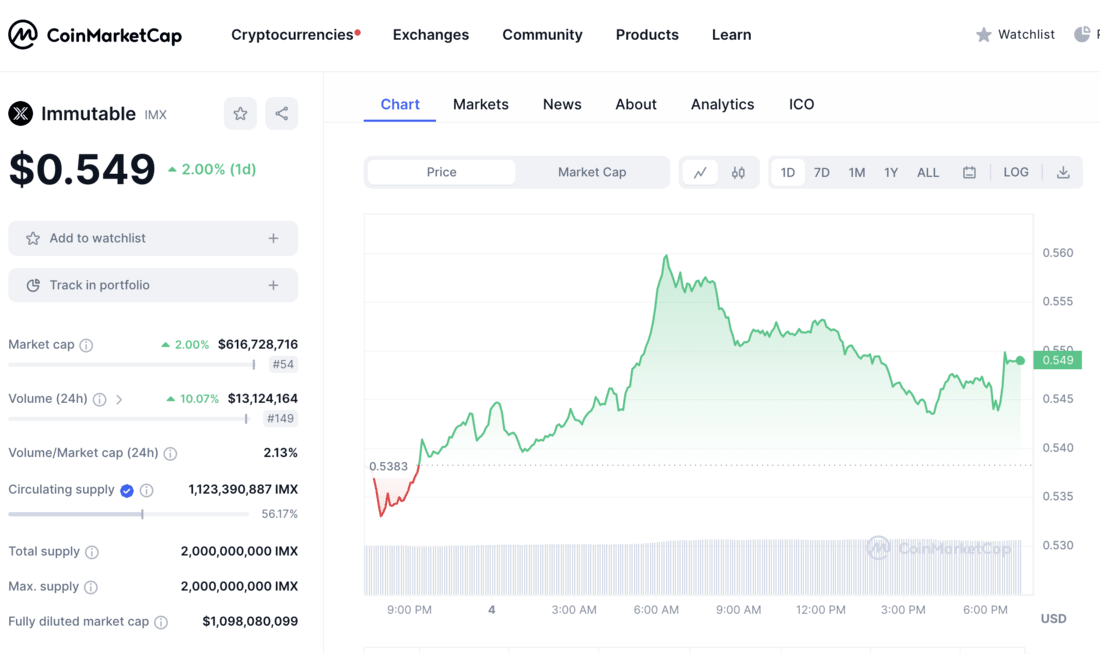Screen dimensions: 1100x654
Task: Select the 1M time range
Action: point(857,173)
